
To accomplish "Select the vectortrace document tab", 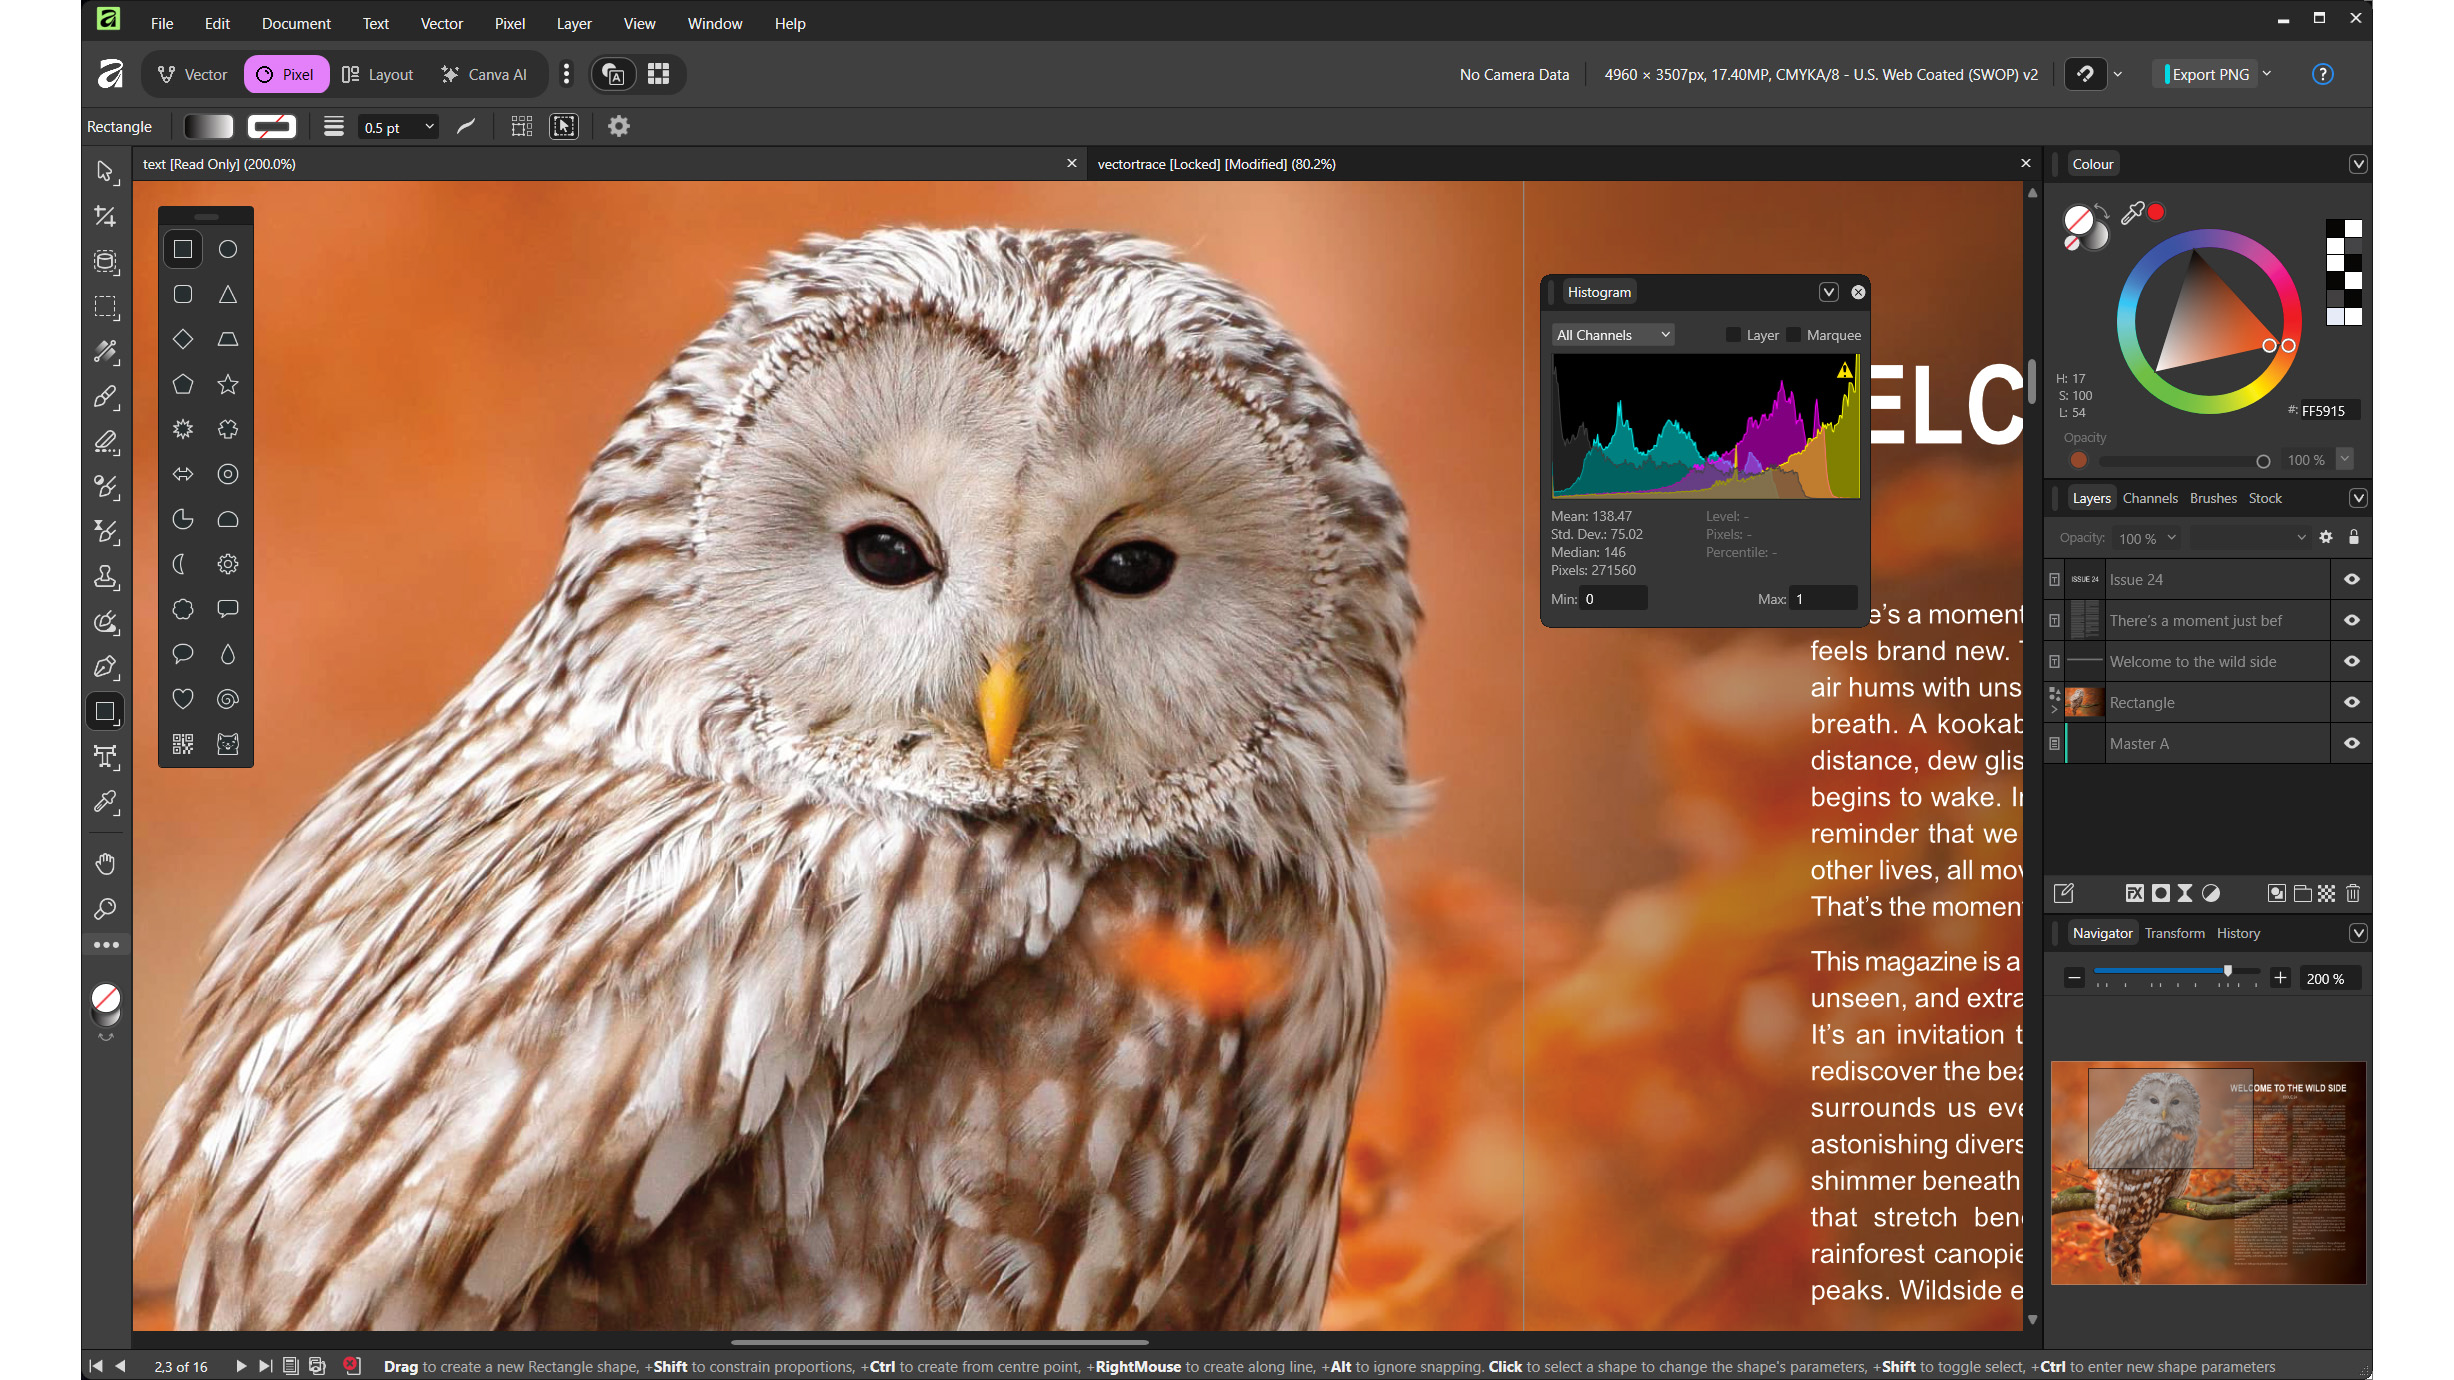I will 1216,163.
